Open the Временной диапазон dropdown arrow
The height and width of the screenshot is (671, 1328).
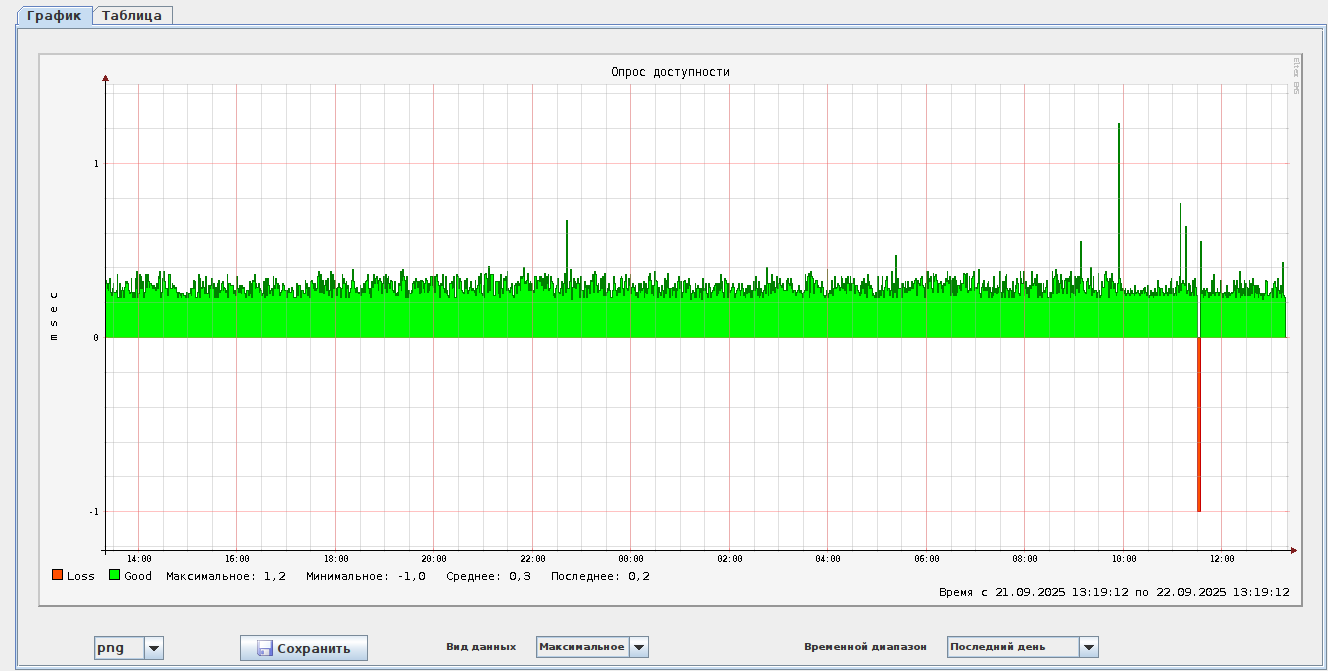1089,647
